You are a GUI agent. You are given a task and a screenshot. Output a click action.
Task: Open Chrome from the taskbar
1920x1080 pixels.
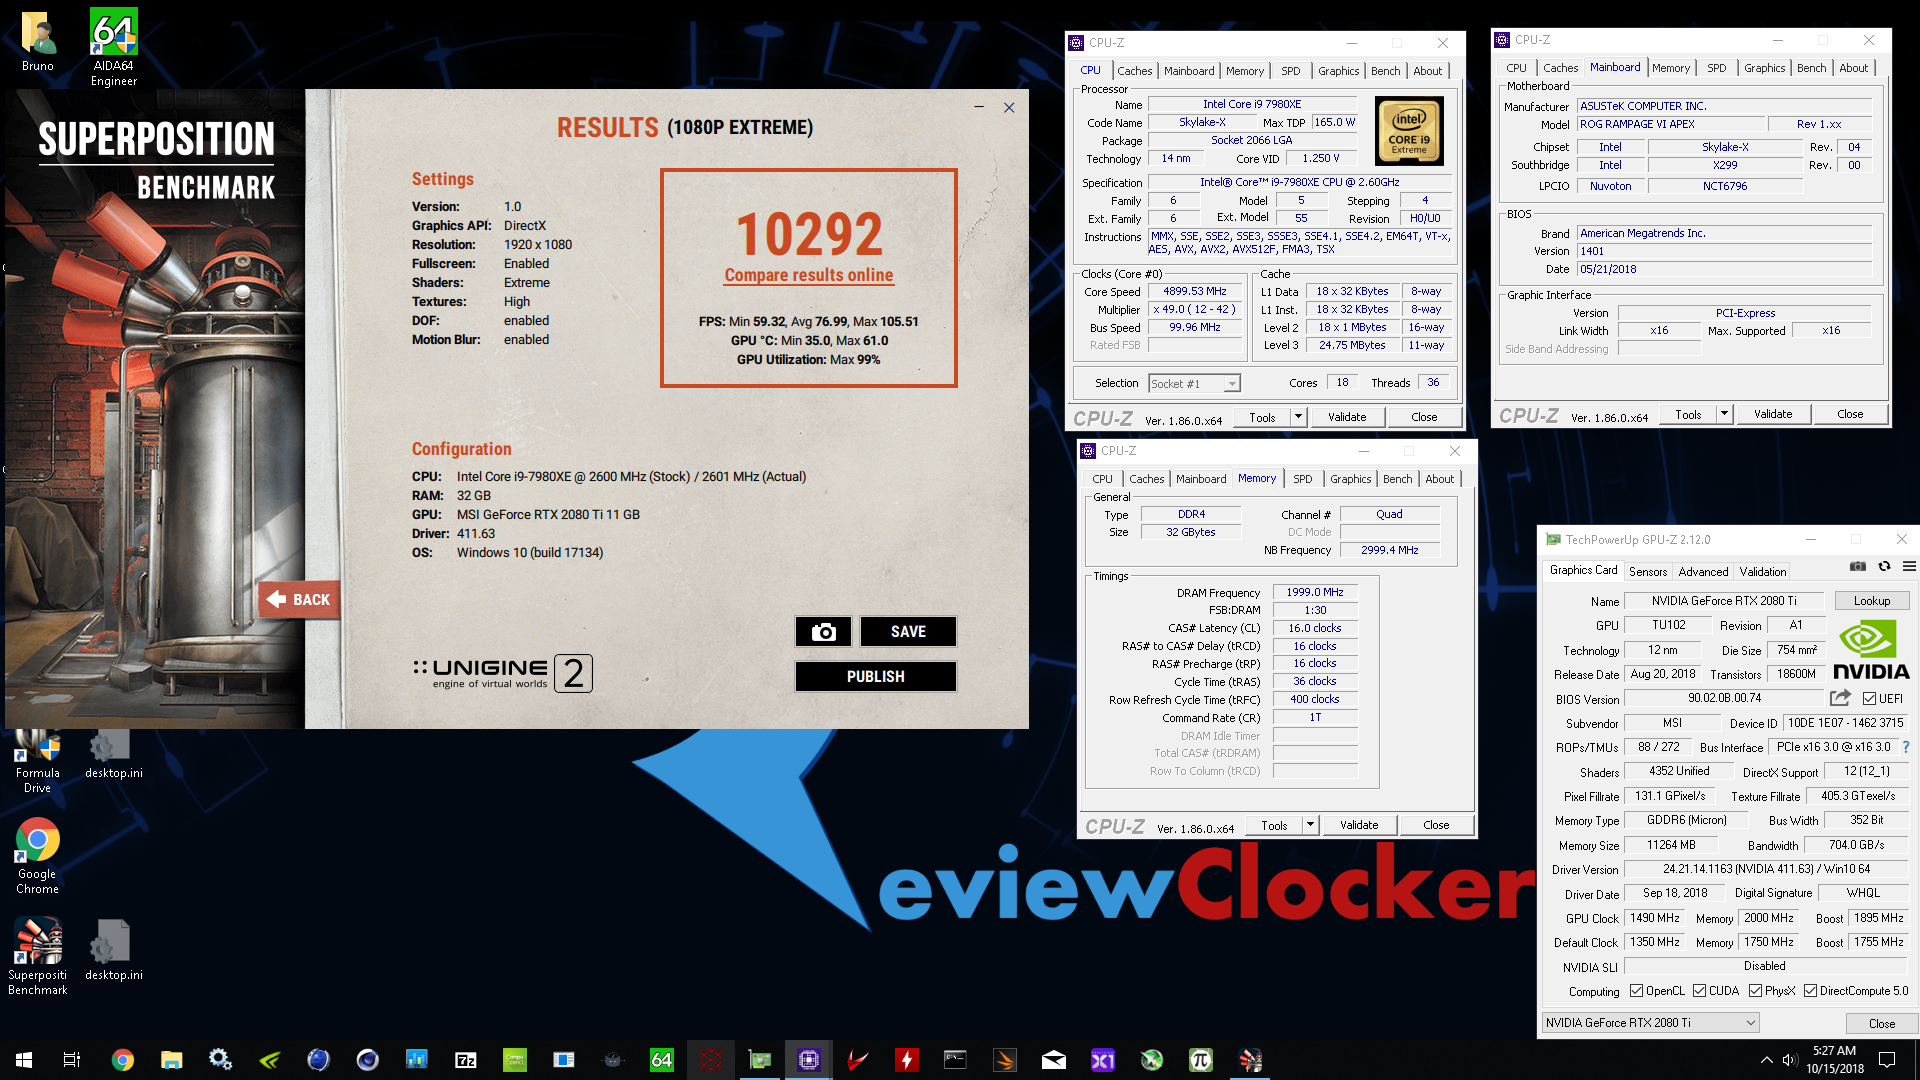click(122, 1060)
